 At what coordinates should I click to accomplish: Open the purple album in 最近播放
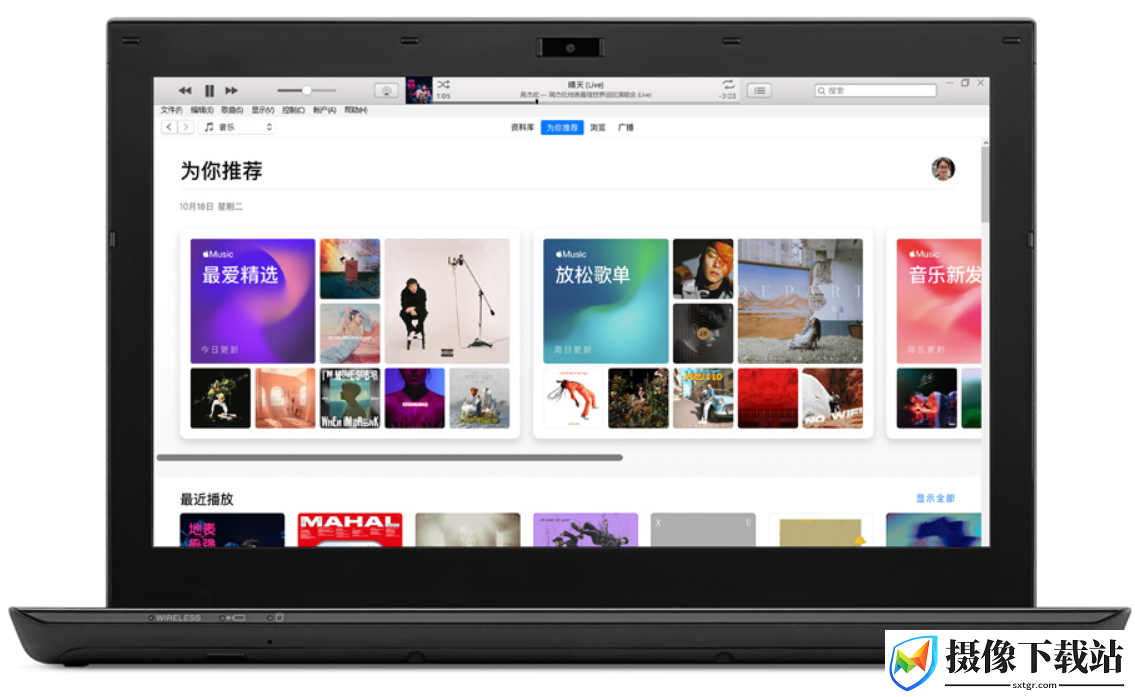click(586, 530)
